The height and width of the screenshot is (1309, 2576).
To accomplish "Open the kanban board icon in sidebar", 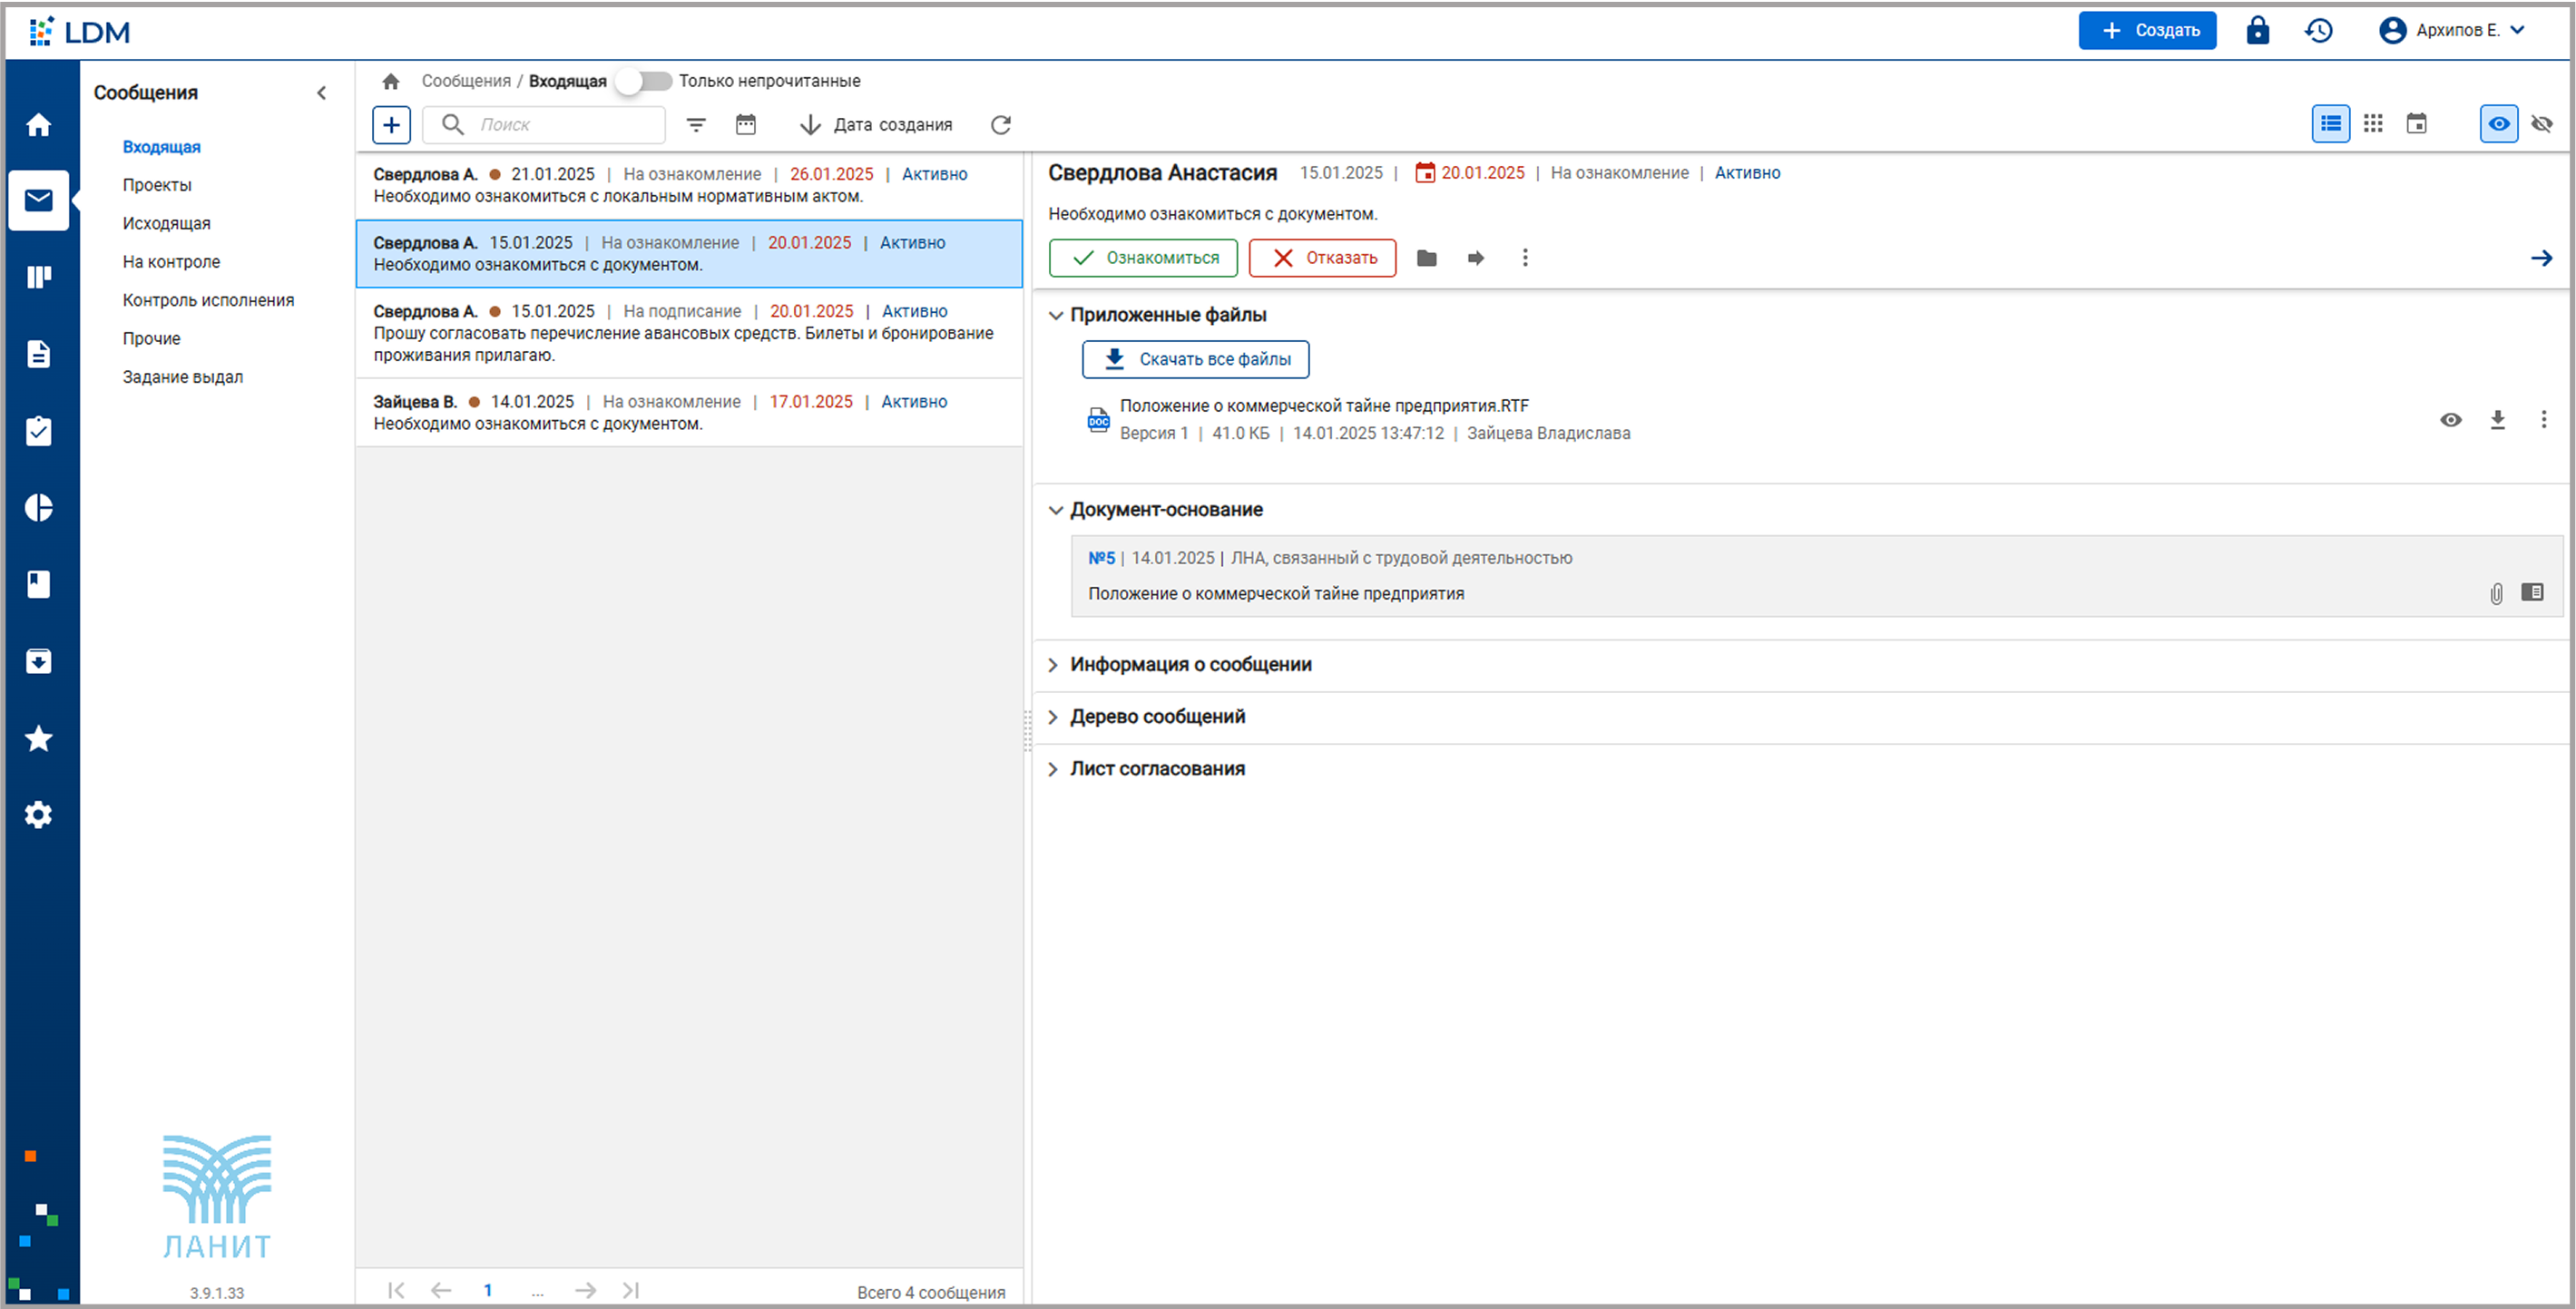I will point(38,277).
